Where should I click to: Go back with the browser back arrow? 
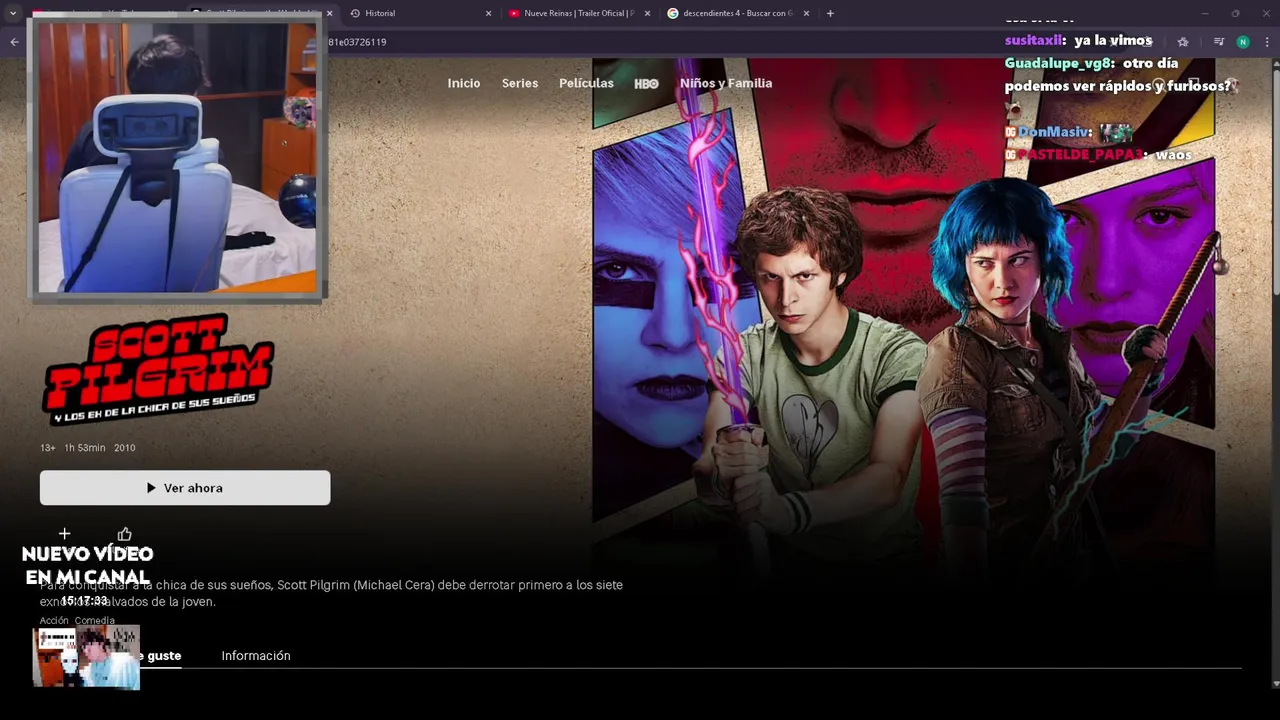coord(14,42)
